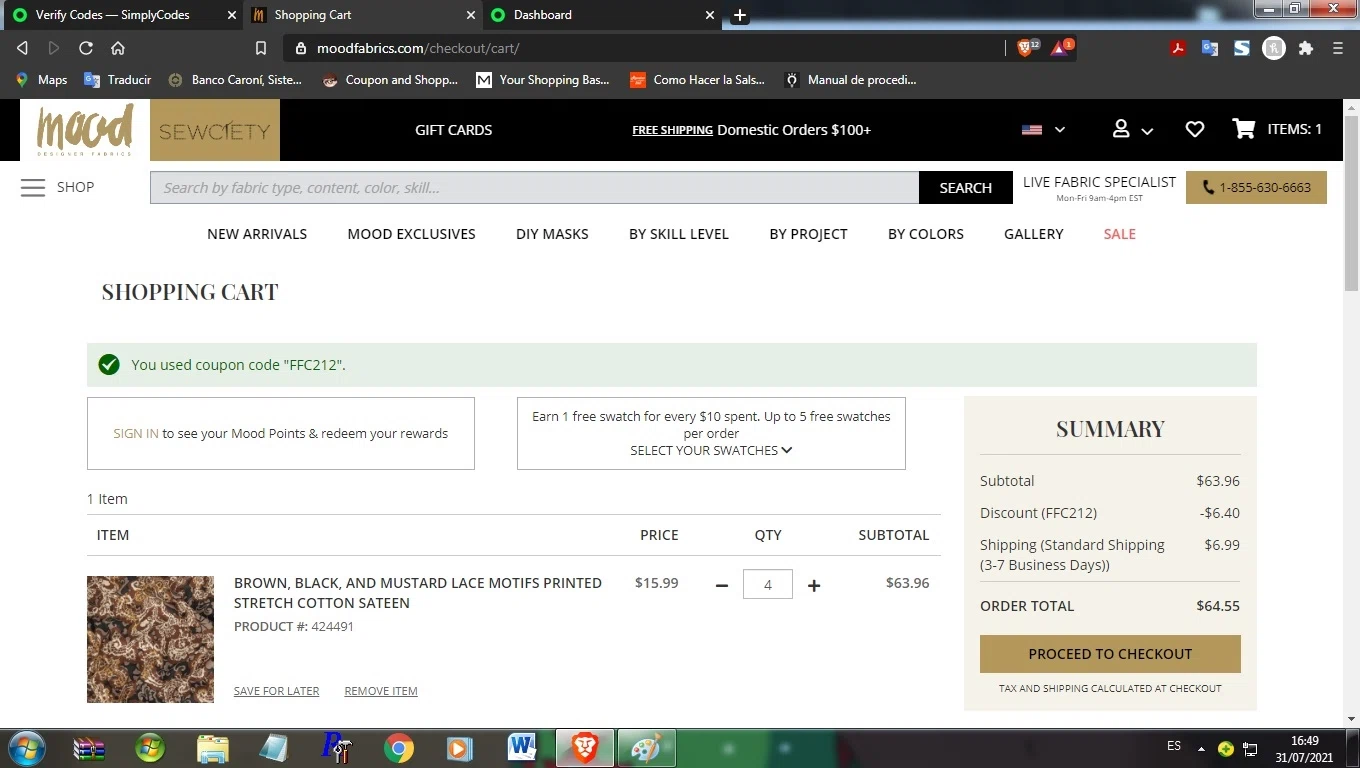Viewport: 1360px width, 768px height.
Task: Open the SHOP hamburger menu
Action: pos(57,187)
